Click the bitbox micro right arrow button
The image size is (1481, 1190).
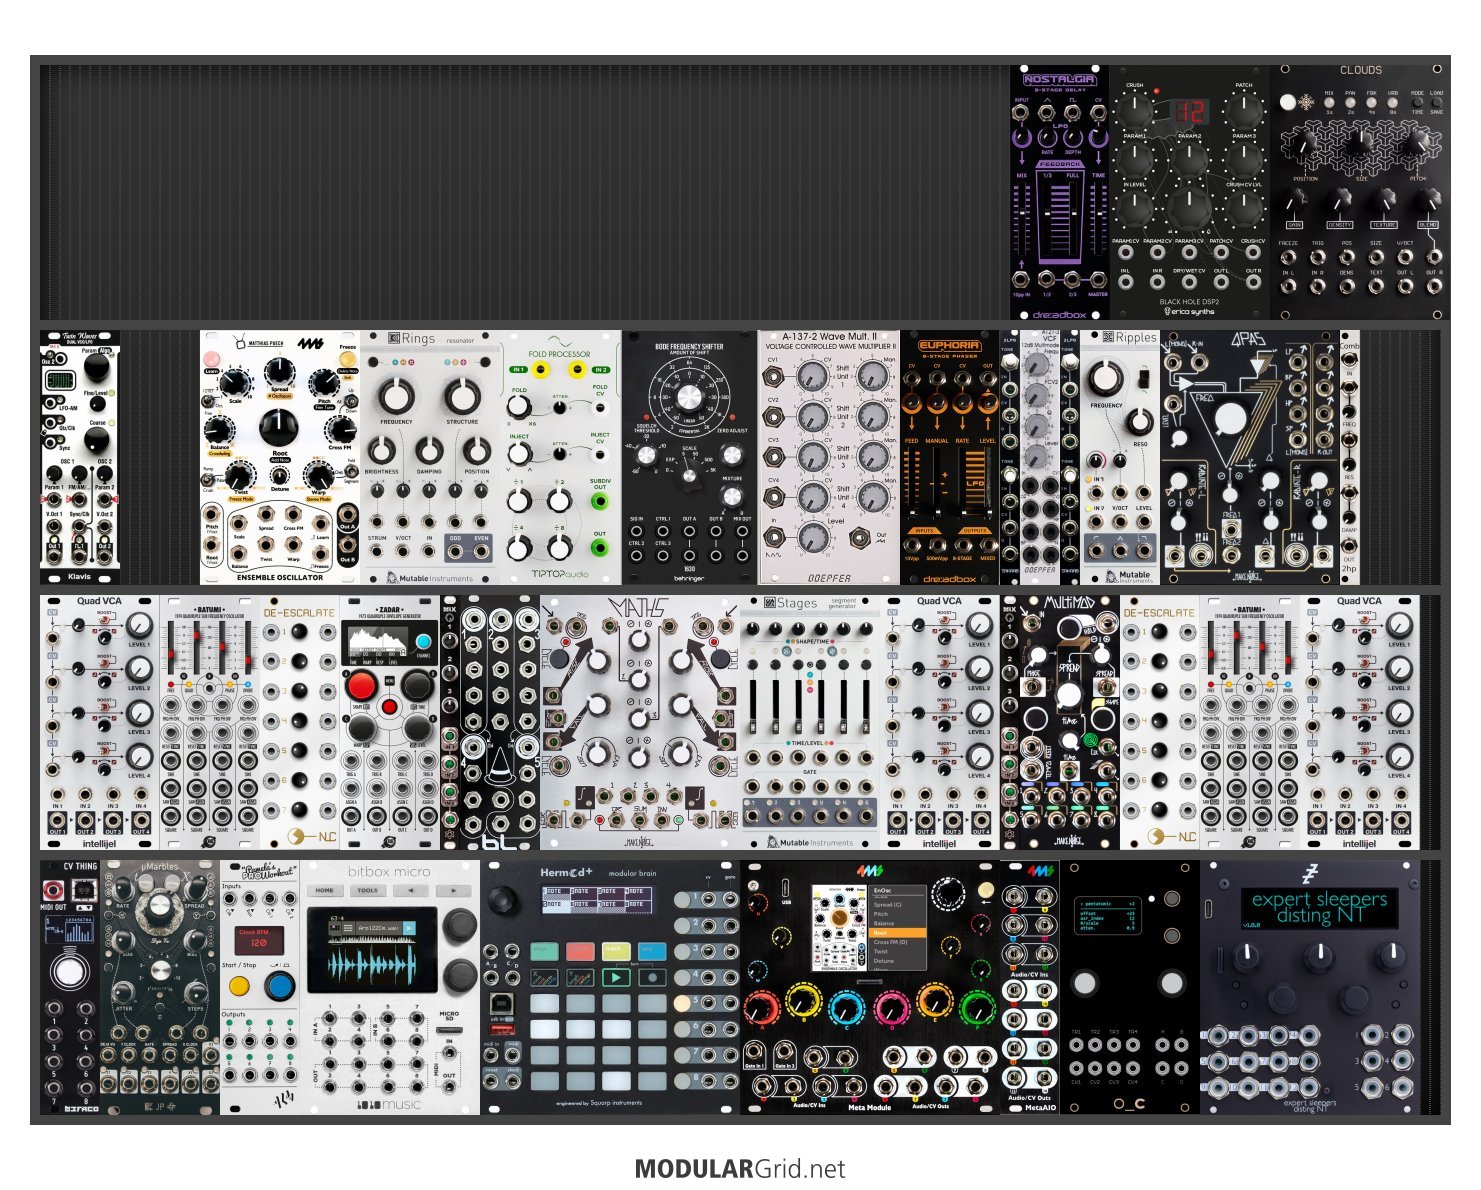454,889
